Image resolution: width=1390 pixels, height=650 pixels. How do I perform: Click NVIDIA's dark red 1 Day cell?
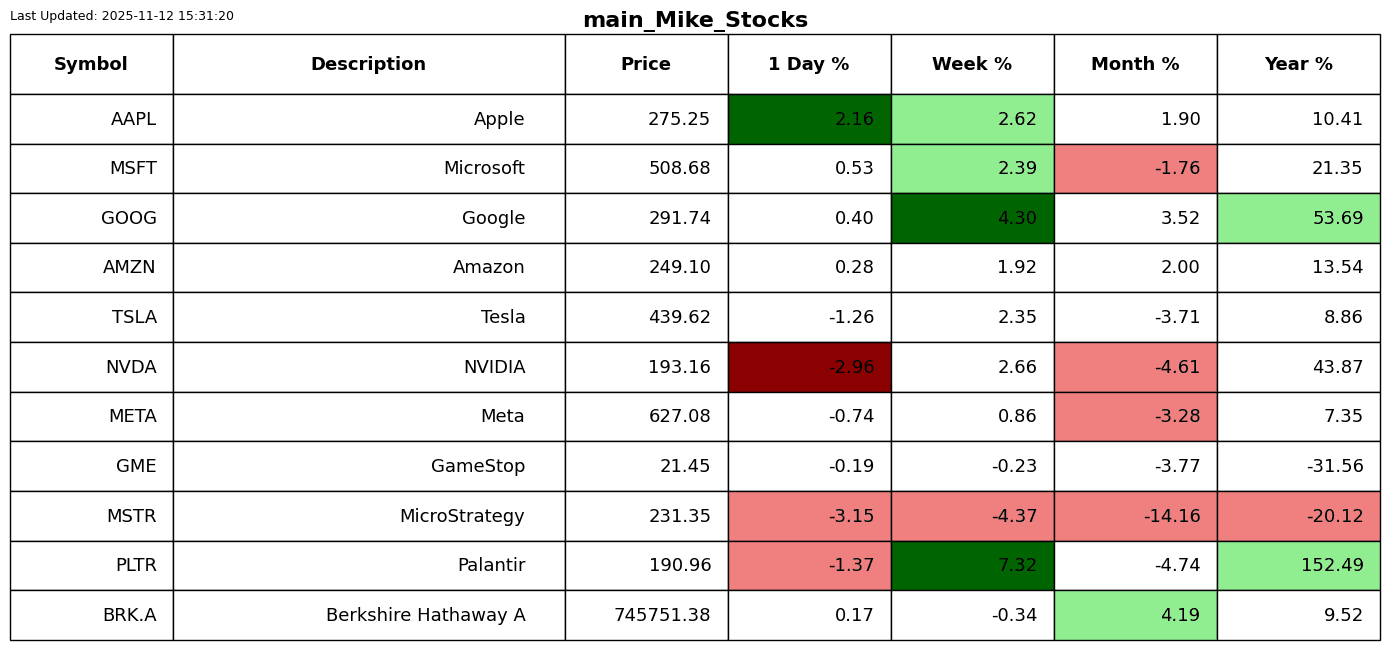[x=809, y=367]
